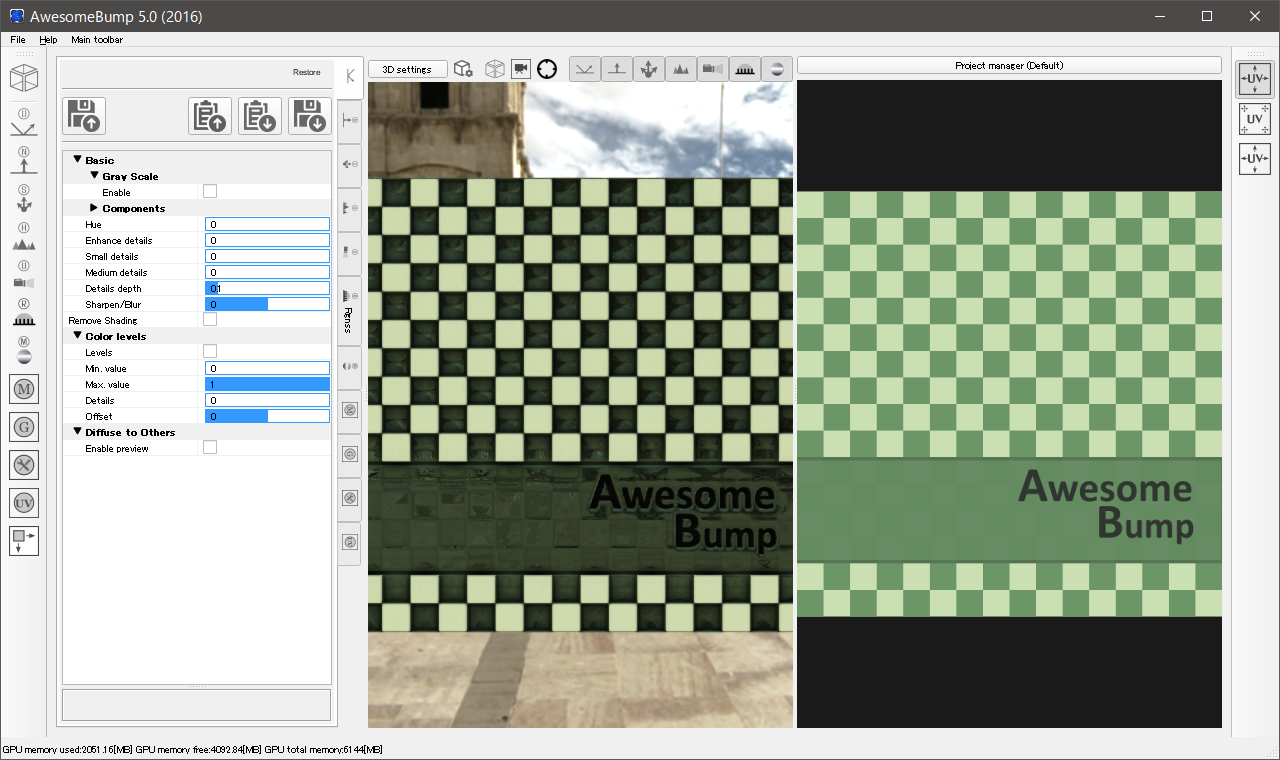
Task: Click the wireframe cube icon above the 3D view
Action: pyautogui.click(x=494, y=68)
